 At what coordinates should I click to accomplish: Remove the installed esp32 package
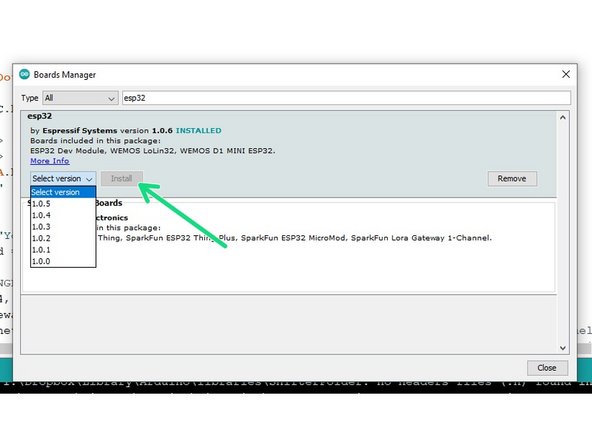coord(512,179)
